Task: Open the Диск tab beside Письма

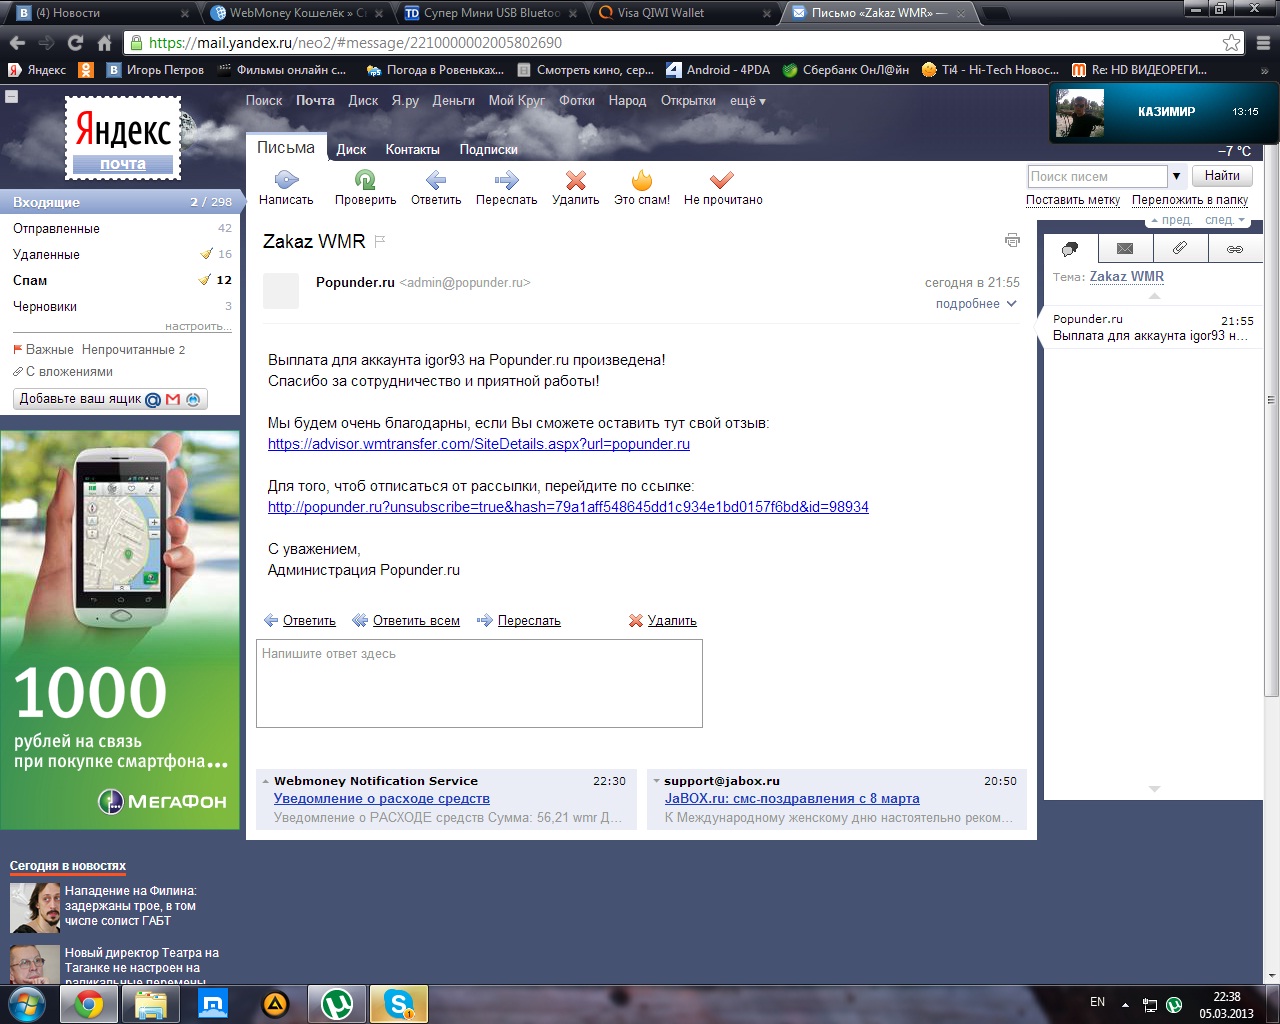Action: coord(351,150)
